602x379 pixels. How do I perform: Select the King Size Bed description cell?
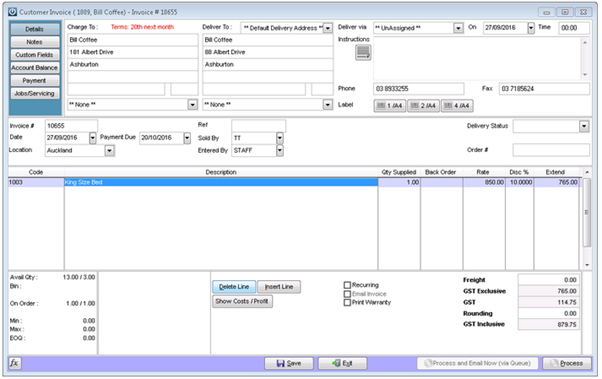tap(221, 182)
